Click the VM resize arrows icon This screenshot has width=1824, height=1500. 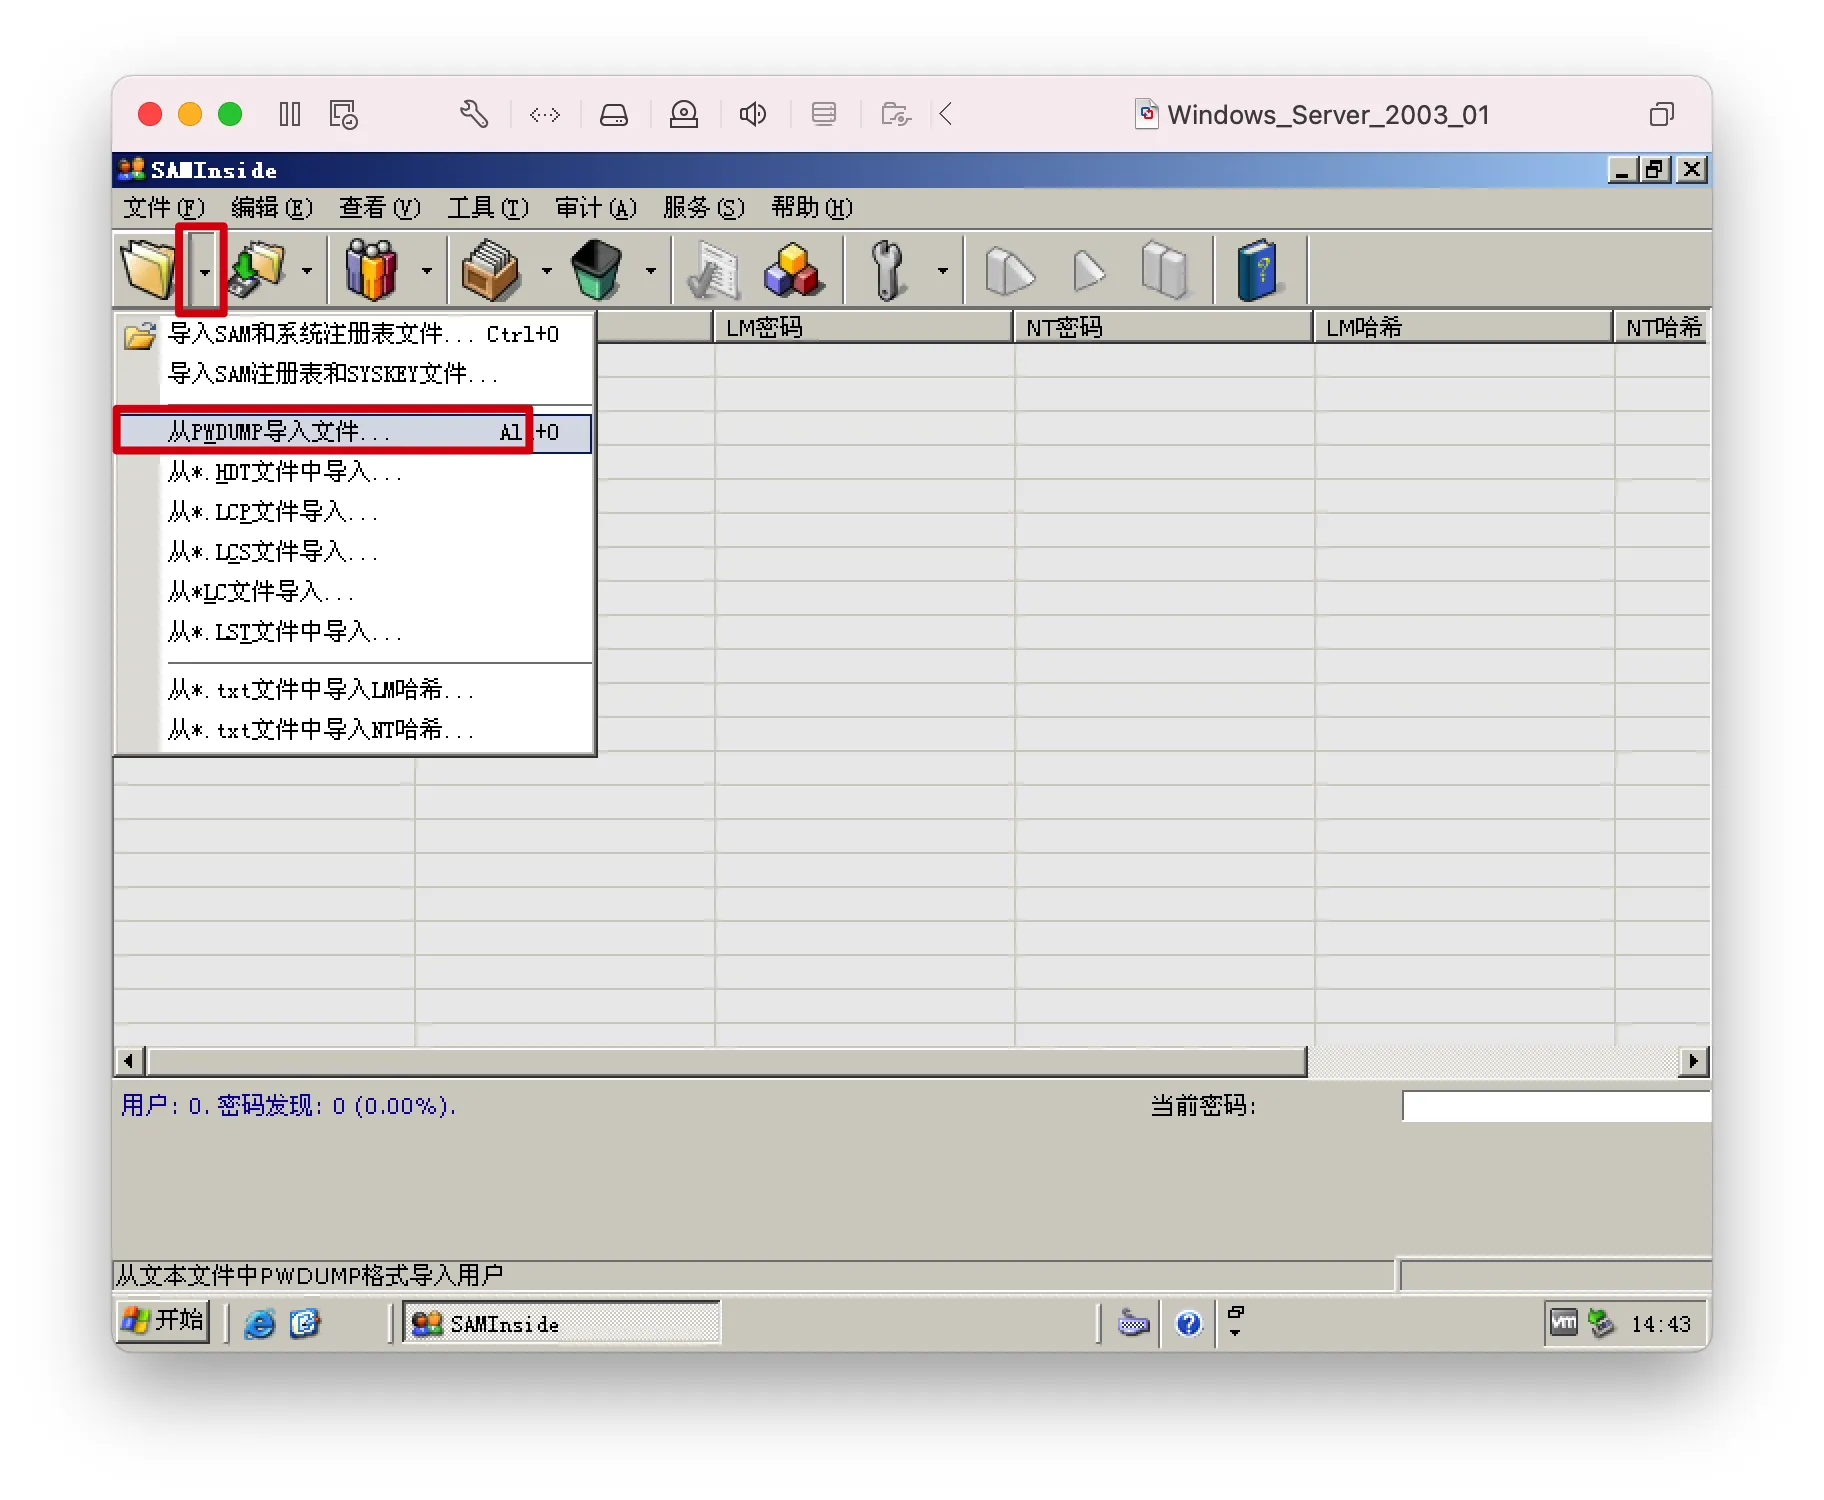(x=545, y=115)
